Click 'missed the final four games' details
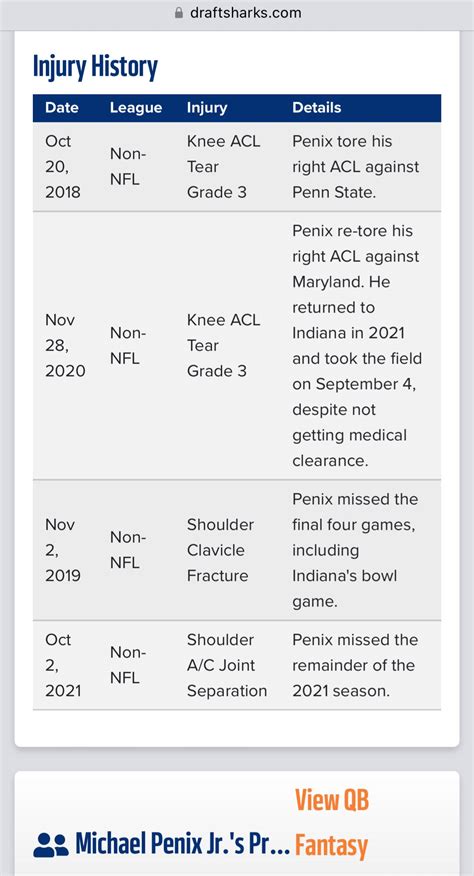 point(355,550)
